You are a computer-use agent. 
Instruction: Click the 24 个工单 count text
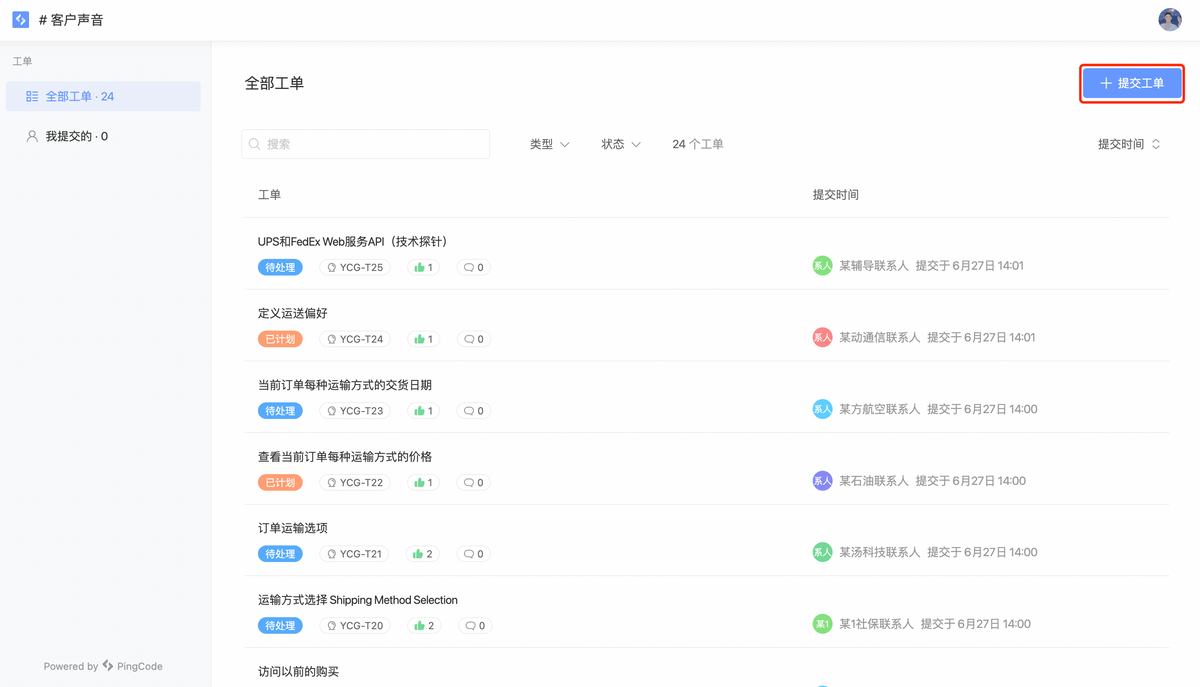pyautogui.click(x=698, y=144)
